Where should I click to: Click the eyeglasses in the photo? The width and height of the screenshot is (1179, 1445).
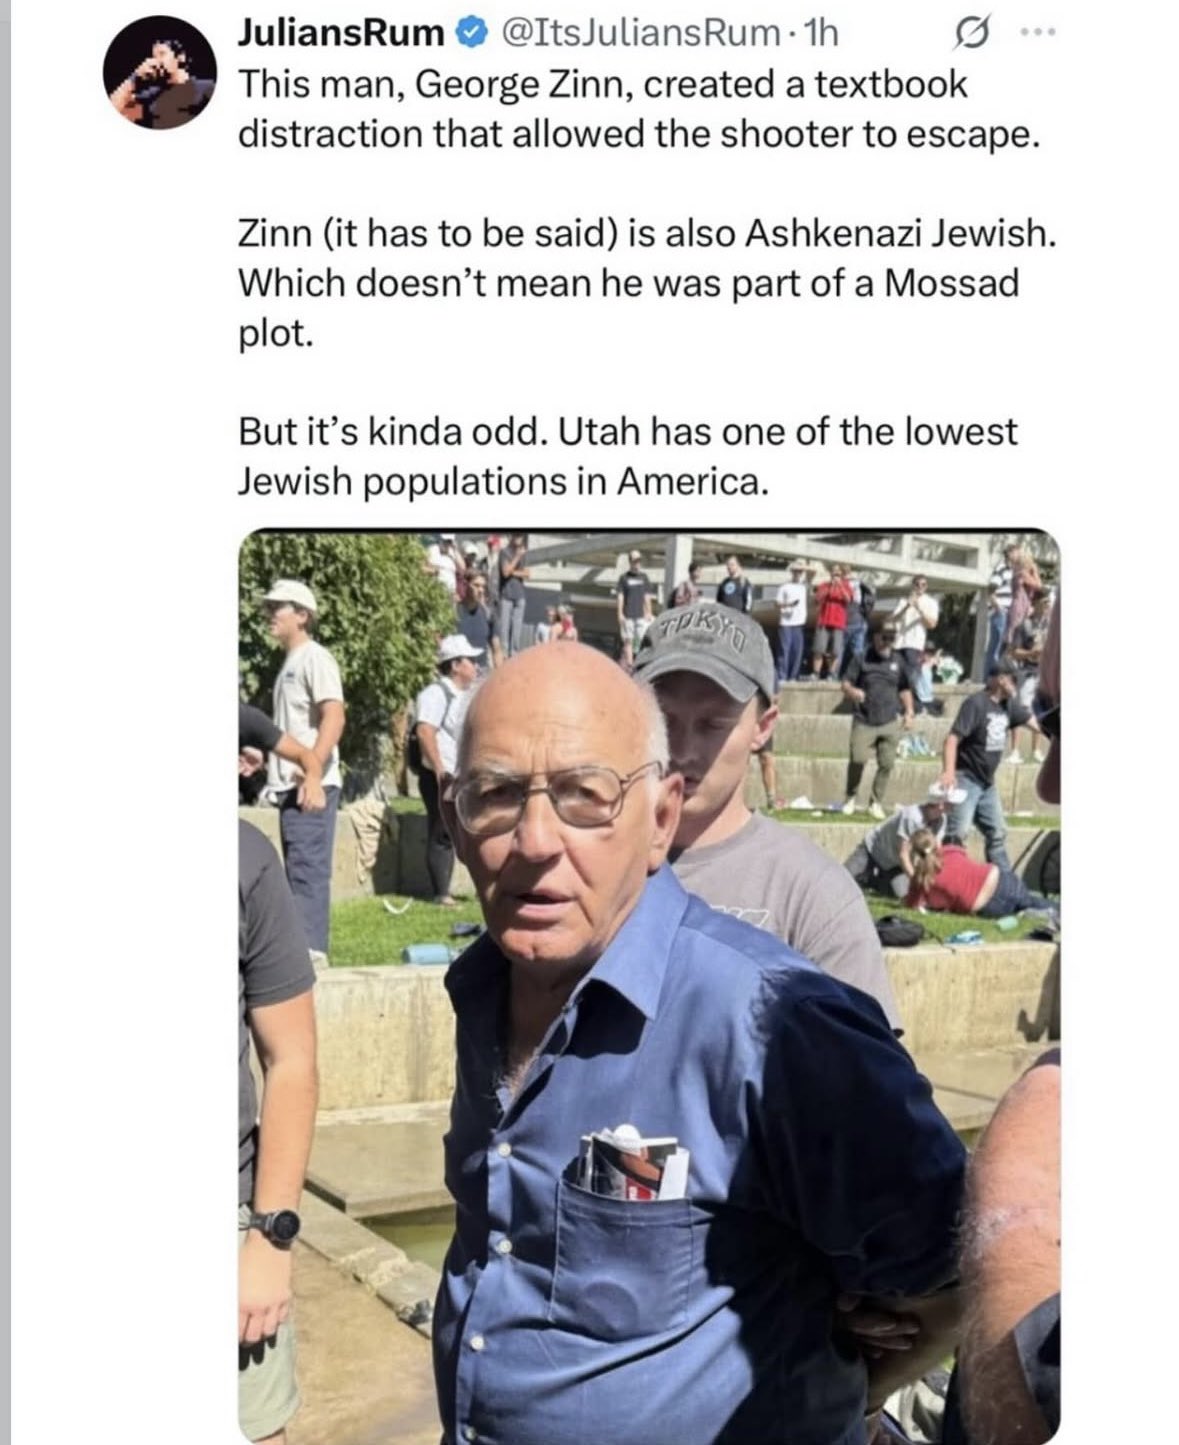pyautogui.click(x=552, y=797)
